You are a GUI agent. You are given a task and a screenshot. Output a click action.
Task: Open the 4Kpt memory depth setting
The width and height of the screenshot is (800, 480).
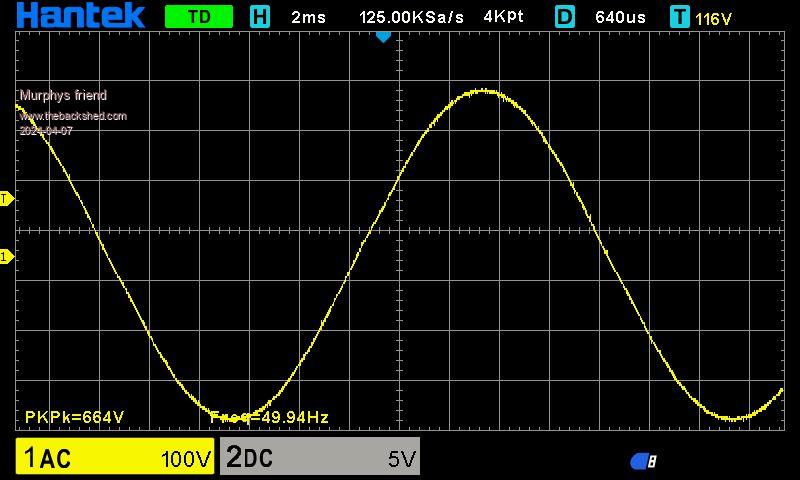(503, 17)
